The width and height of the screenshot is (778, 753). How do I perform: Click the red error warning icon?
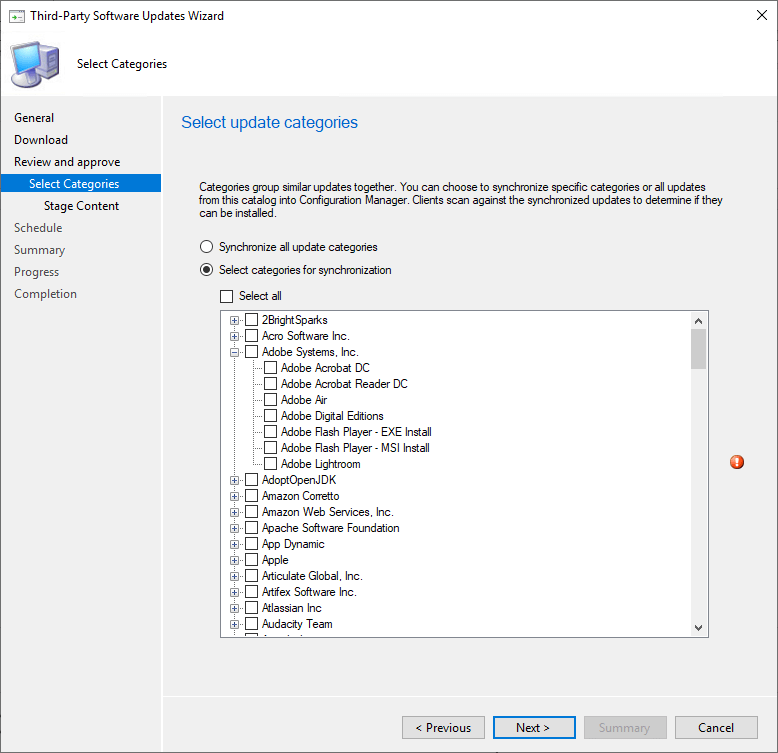tap(737, 462)
